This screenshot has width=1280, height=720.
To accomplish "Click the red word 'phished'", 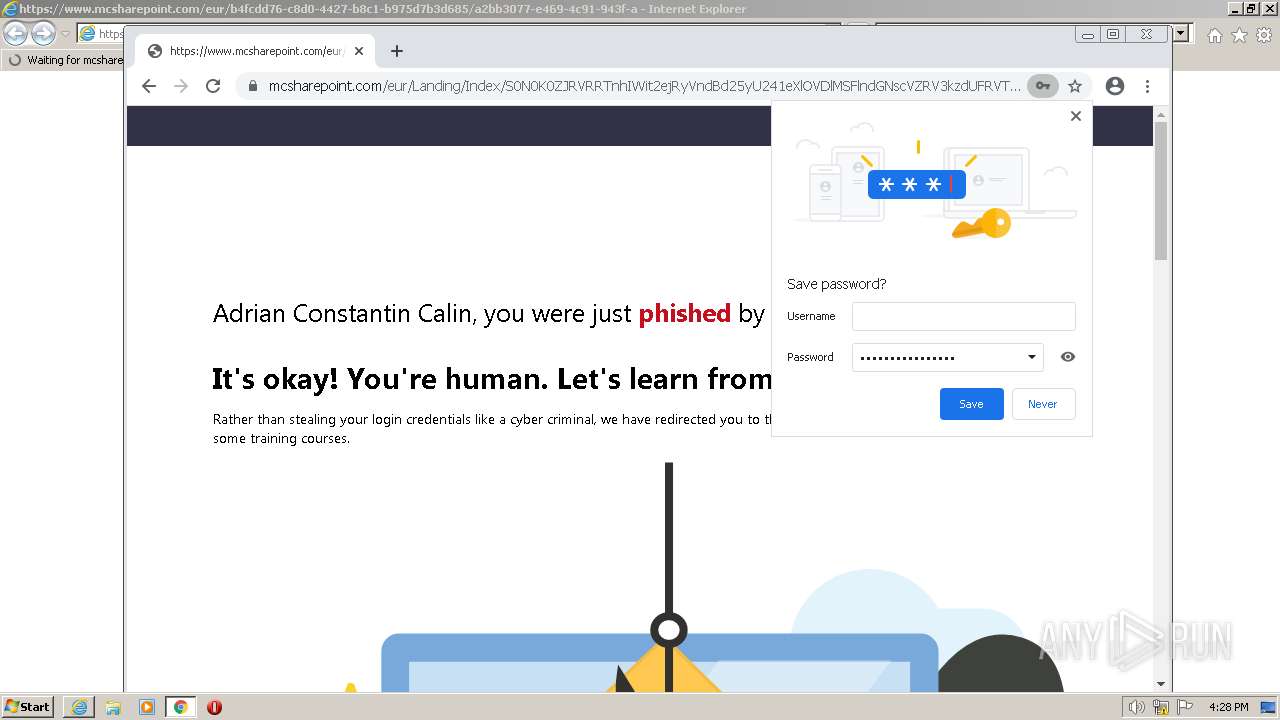I will pyautogui.click(x=685, y=313).
